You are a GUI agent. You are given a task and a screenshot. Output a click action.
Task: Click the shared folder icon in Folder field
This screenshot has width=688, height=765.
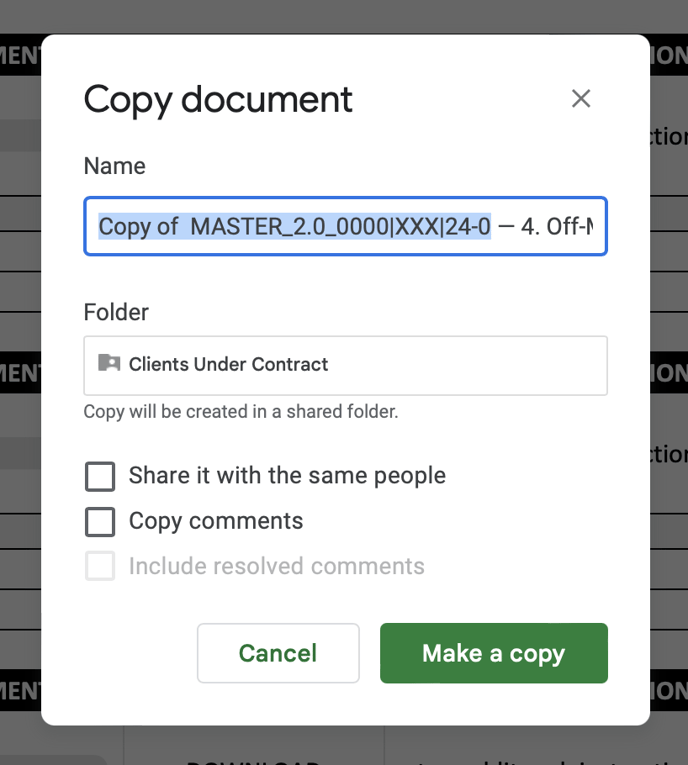click(109, 364)
